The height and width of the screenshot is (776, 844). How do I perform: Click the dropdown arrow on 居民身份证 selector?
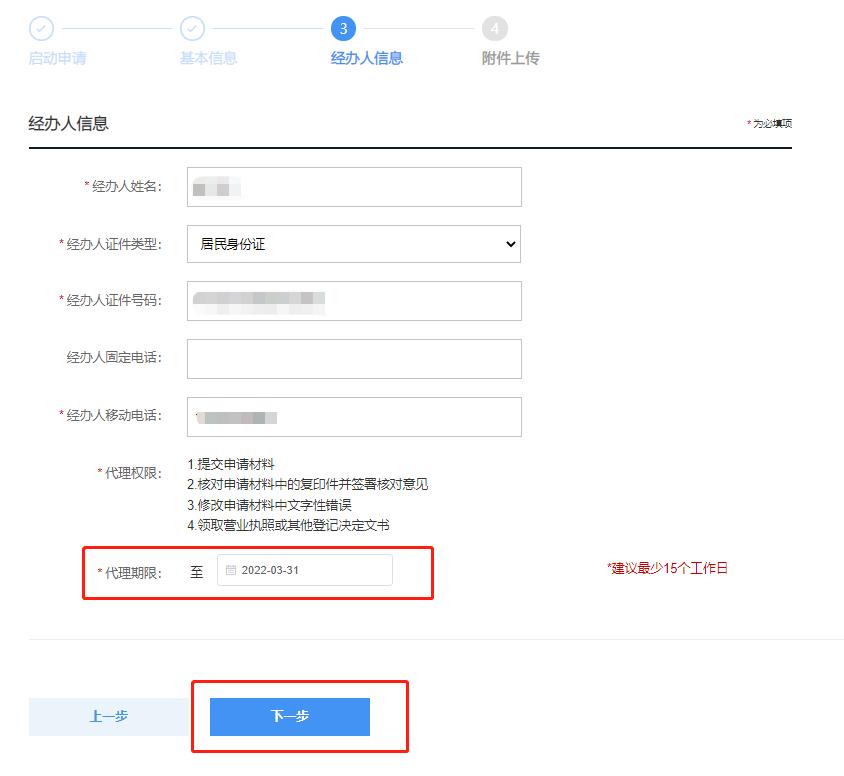coord(511,244)
